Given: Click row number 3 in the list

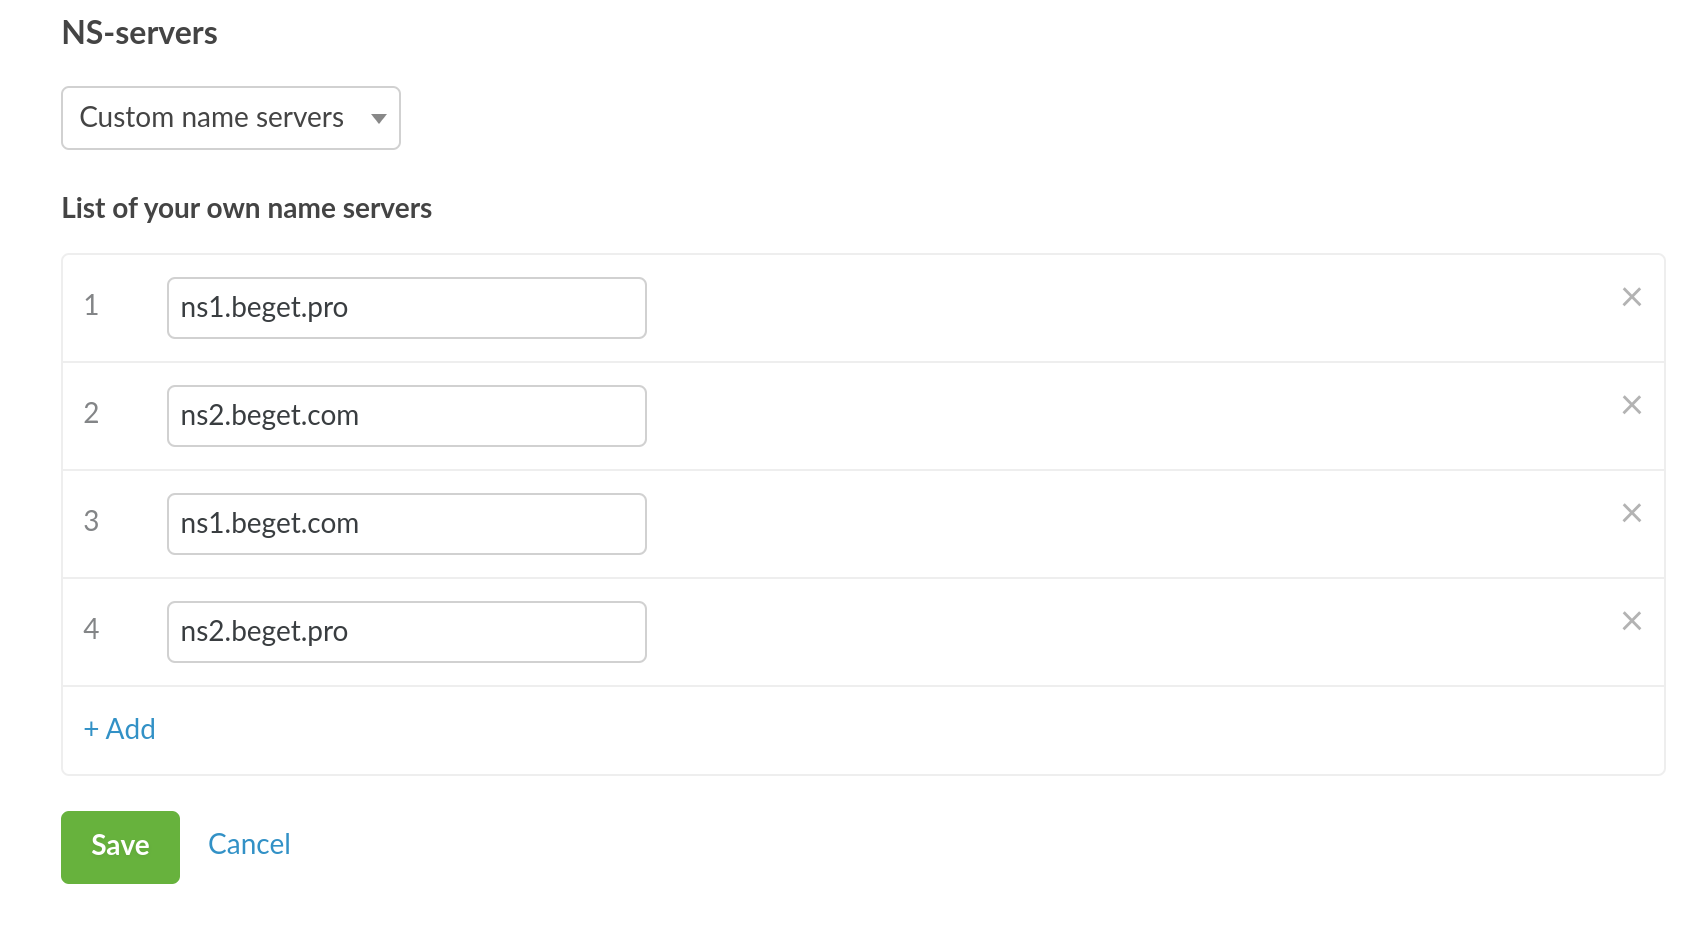Looking at the screenshot, I should coord(91,521).
